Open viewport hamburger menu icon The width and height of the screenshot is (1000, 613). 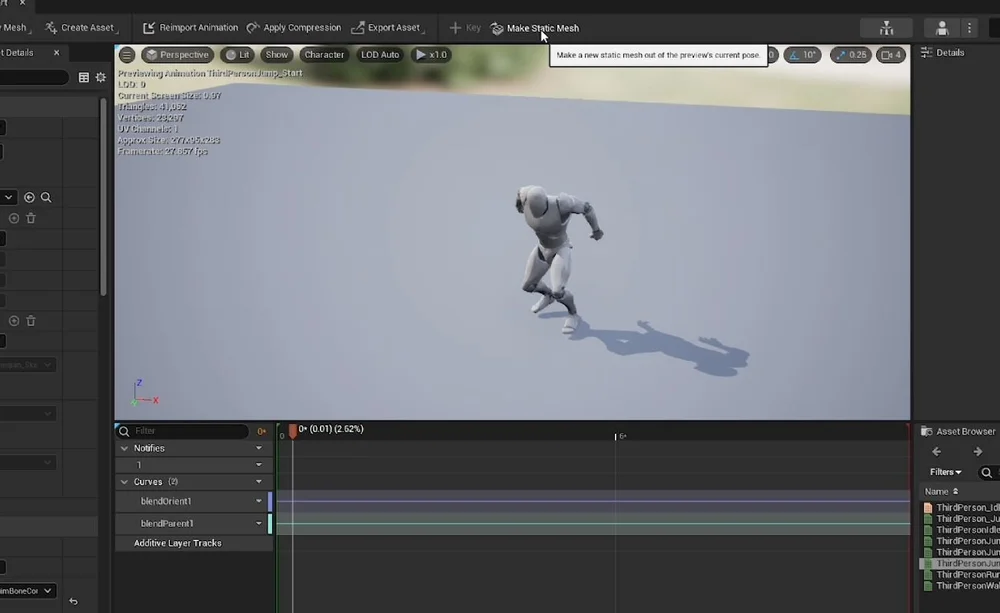tap(126, 55)
